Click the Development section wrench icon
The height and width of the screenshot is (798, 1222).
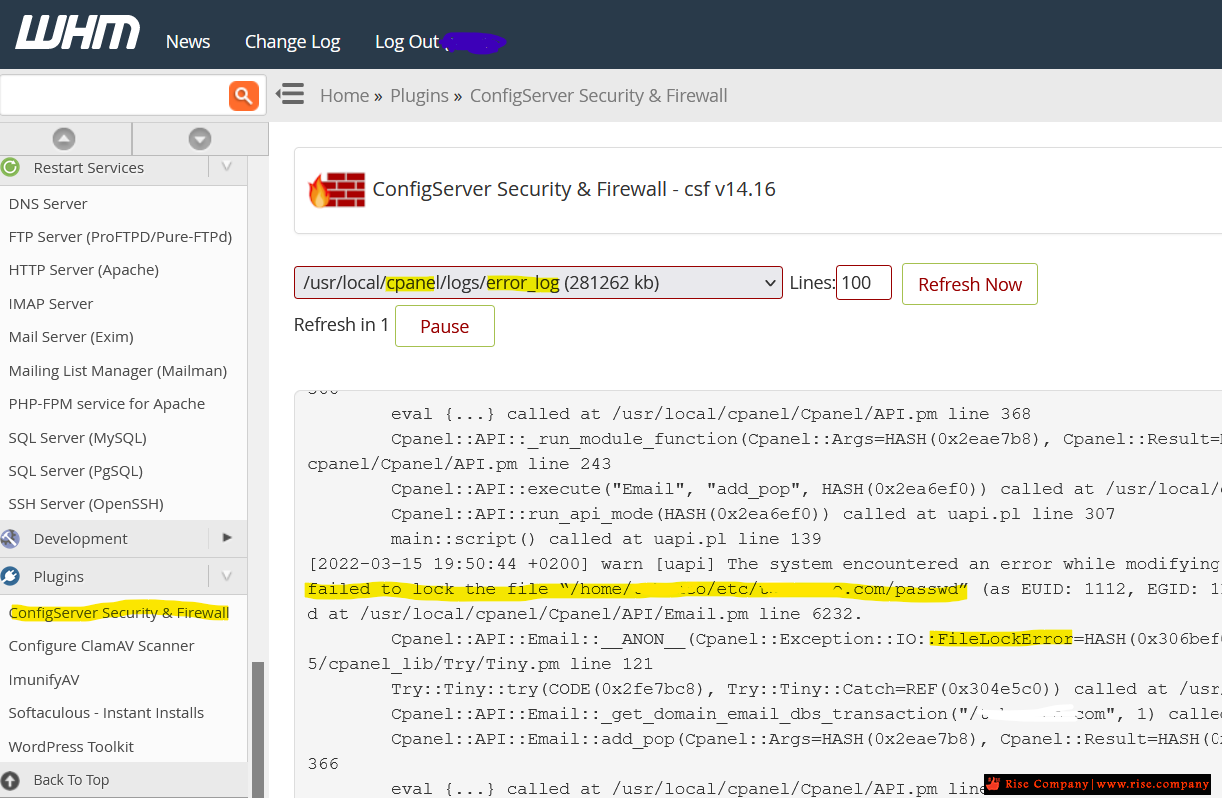[10, 539]
